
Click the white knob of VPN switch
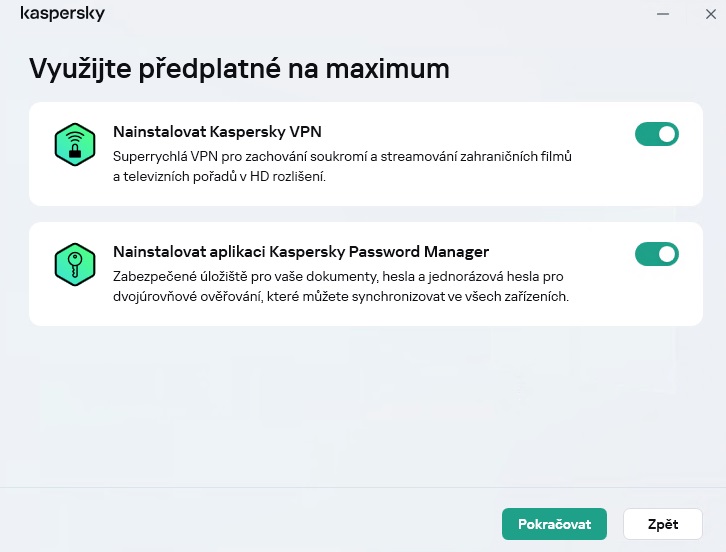pyautogui.click(x=667, y=134)
